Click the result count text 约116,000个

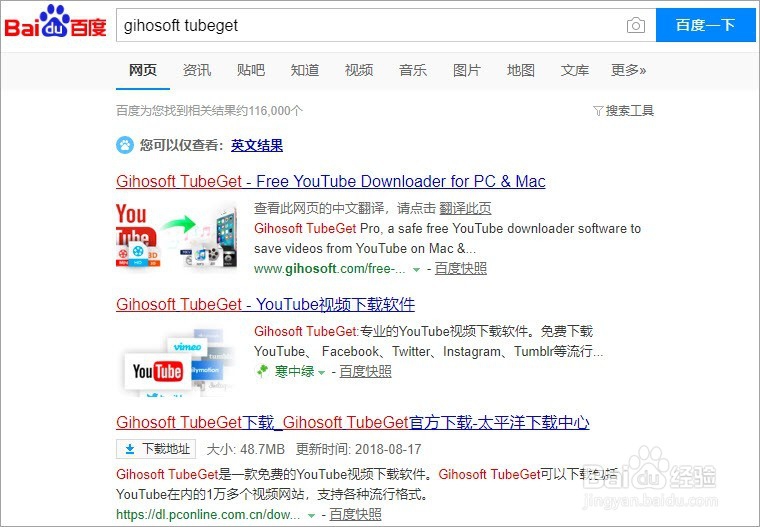pos(269,111)
